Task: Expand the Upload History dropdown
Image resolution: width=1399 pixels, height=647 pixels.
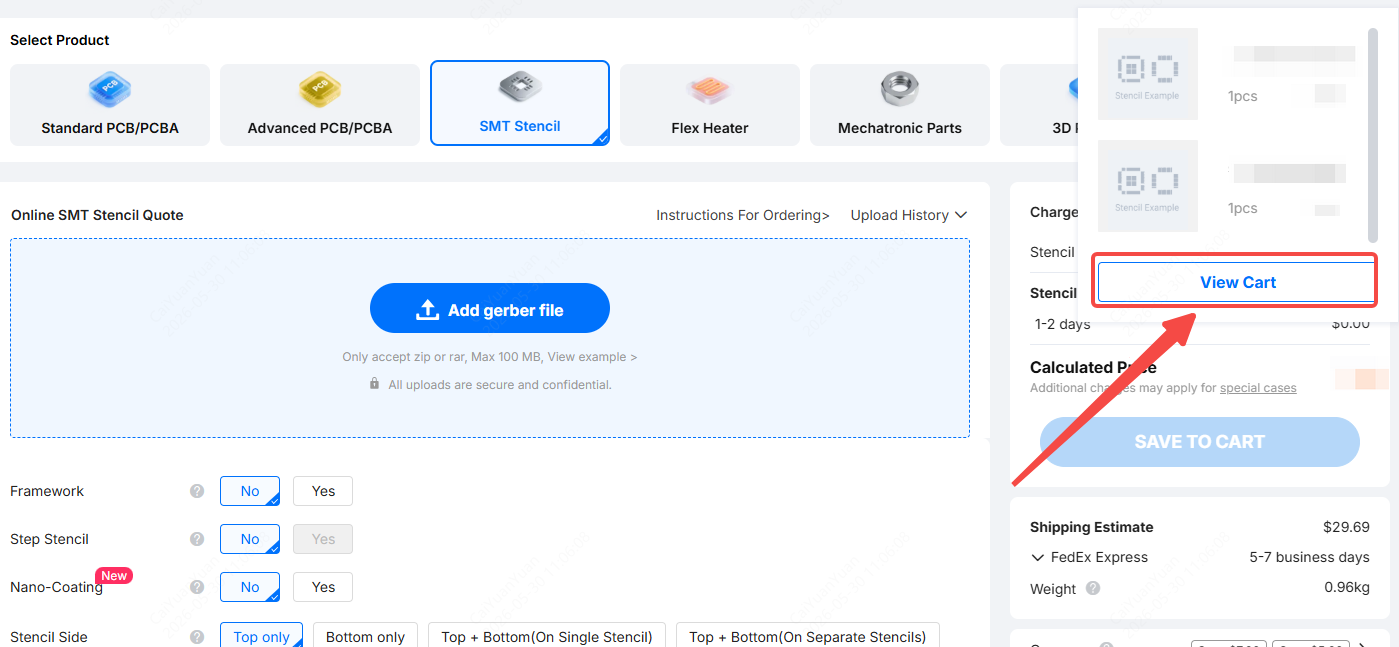Action: tap(909, 215)
